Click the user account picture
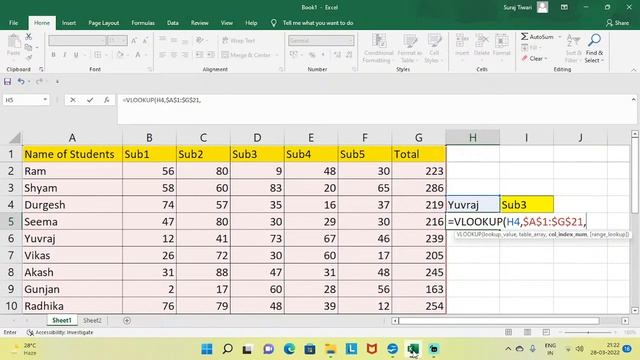The width and height of the screenshot is (640, 360). click(x=542, y=7)
